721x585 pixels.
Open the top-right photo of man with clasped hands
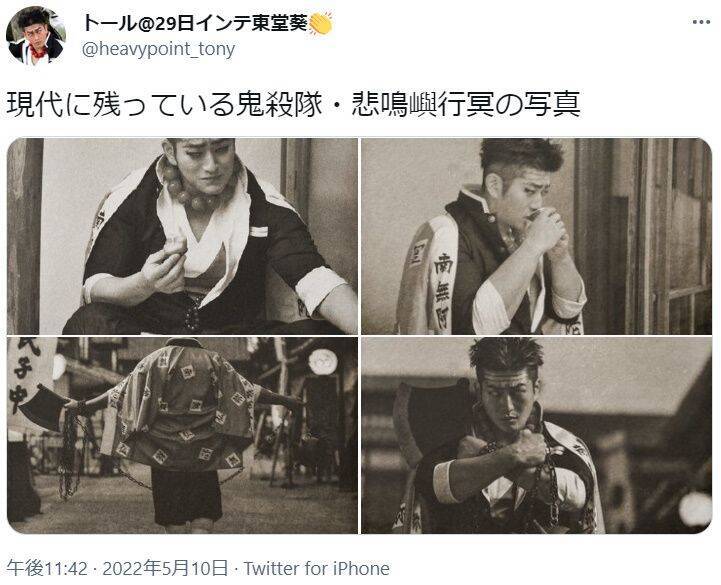click(x=537, y=236)
